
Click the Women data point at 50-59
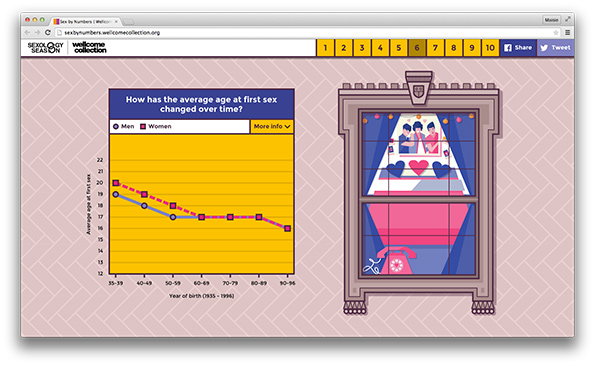[173, 206]
